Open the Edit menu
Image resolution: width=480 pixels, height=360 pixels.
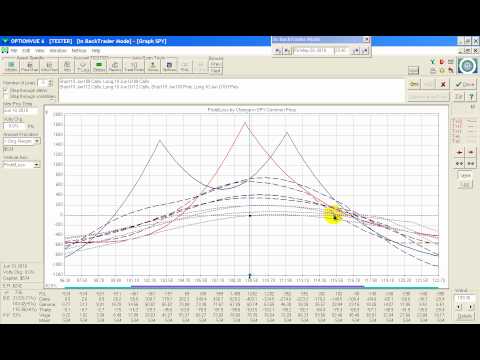(26, 51)
